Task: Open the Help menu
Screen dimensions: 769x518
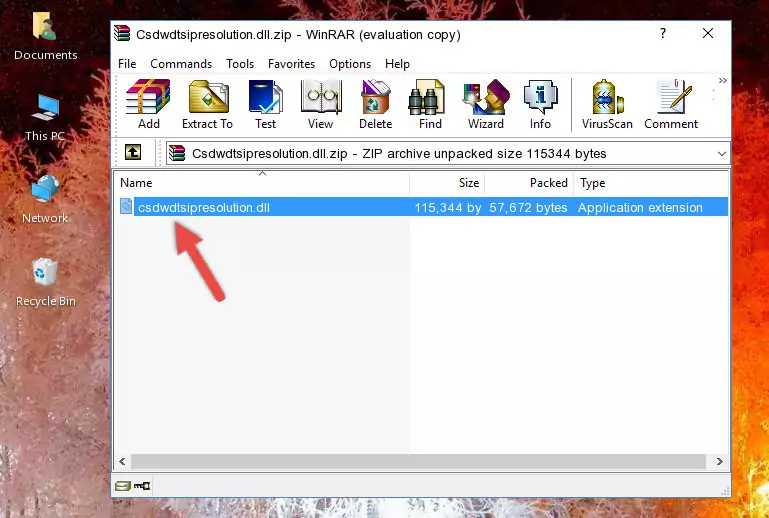Action: (x=397, y=64)
